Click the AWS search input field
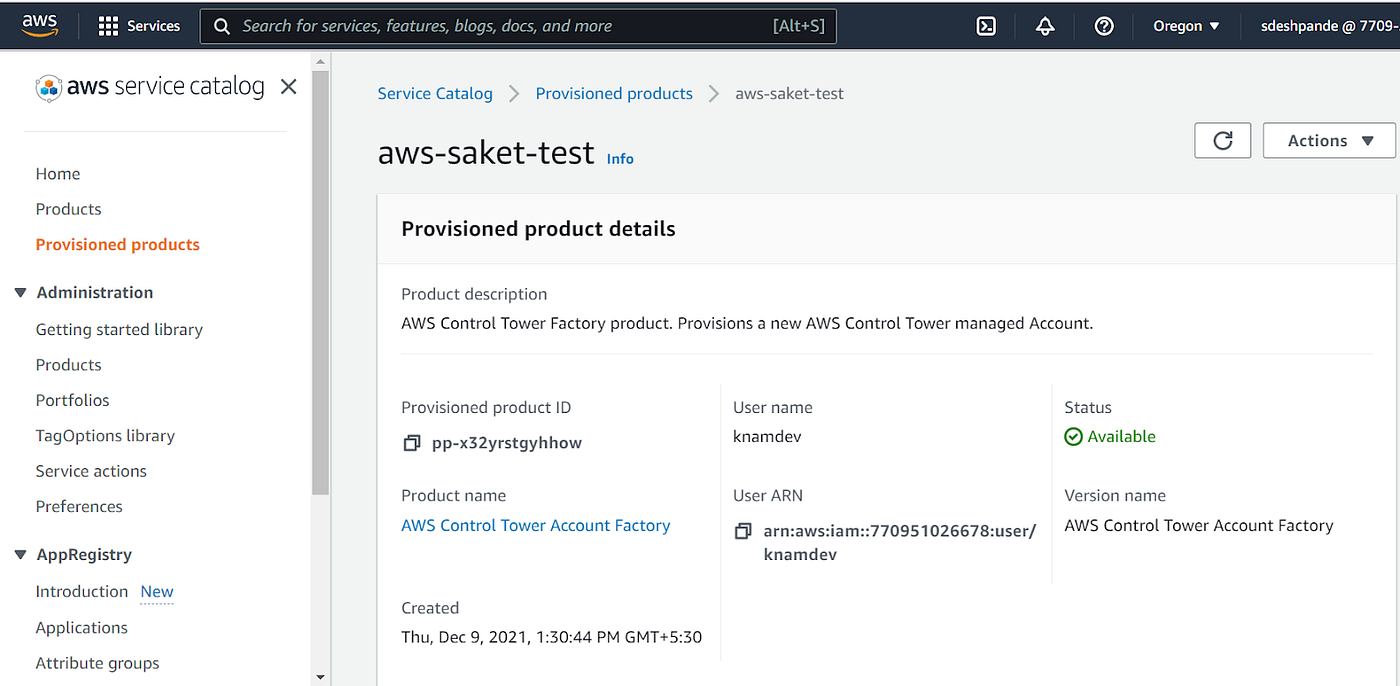This screenshot has height=686, width=1400. (x=500, y=26)
